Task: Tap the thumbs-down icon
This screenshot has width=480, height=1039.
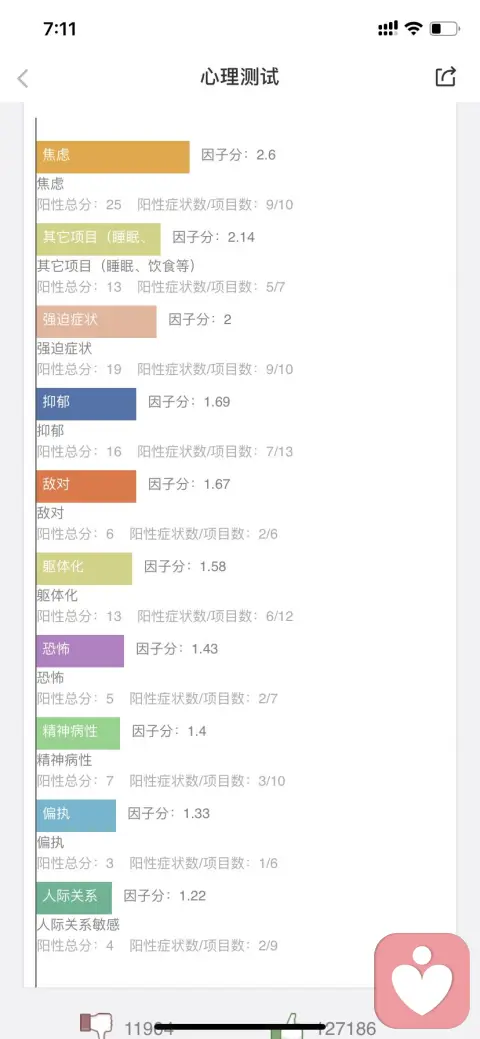Action: (97, 1026)
